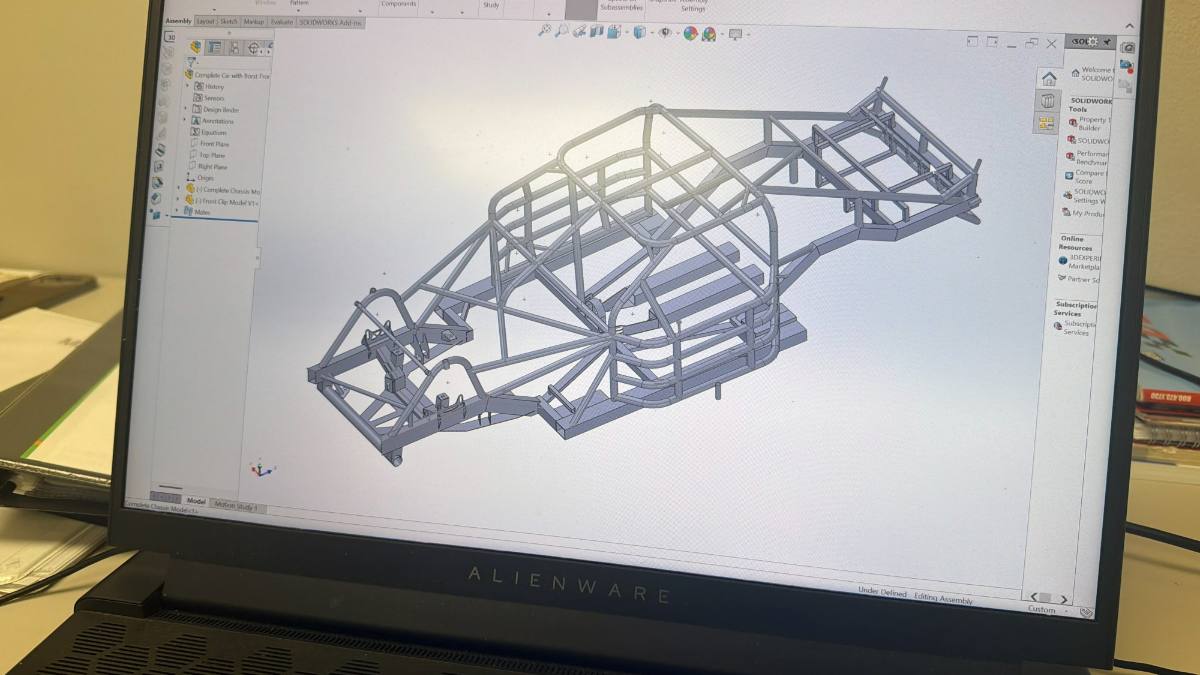Image resolution: width=1200 pixels, height=675 pixels.
Task: Click Editing Assembly status text
Action: tap(943, 599)
